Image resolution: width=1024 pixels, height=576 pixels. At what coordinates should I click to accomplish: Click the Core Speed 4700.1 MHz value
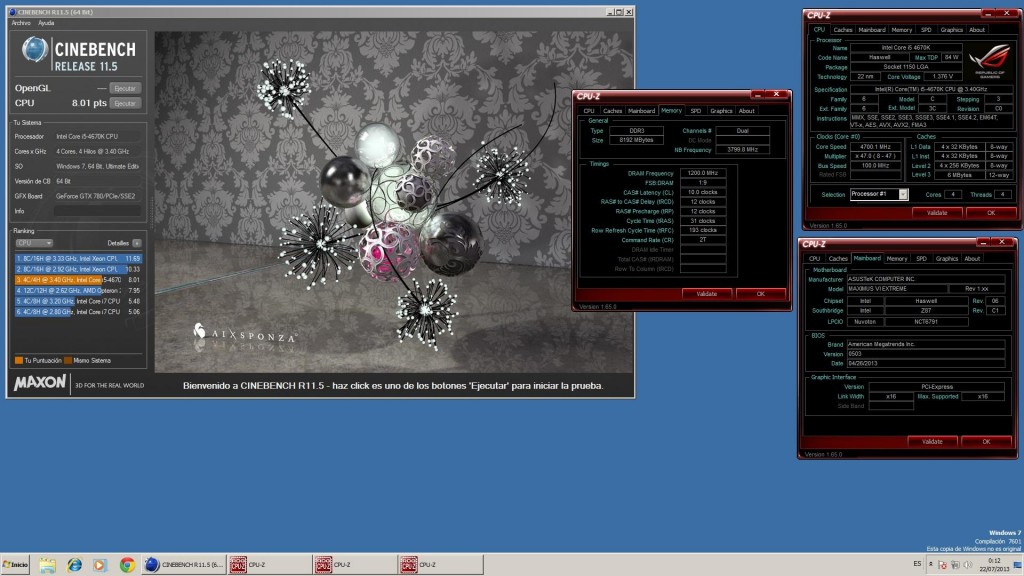(875, 147)
